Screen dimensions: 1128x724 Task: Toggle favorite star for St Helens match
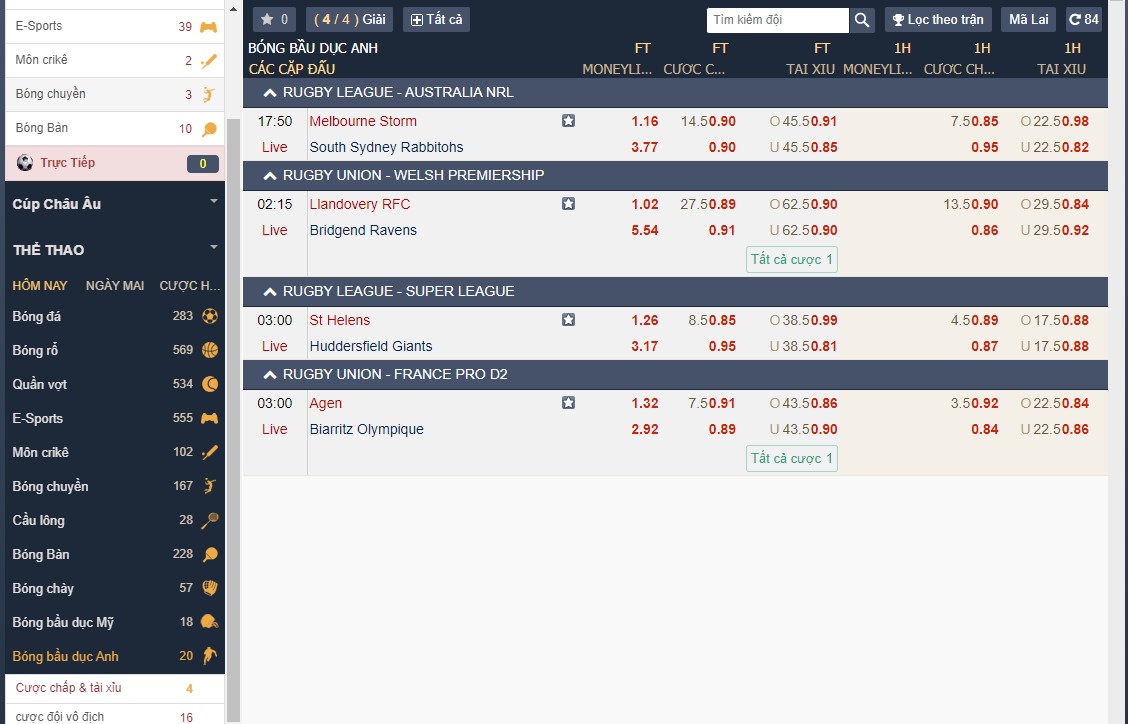pos(568,320)
